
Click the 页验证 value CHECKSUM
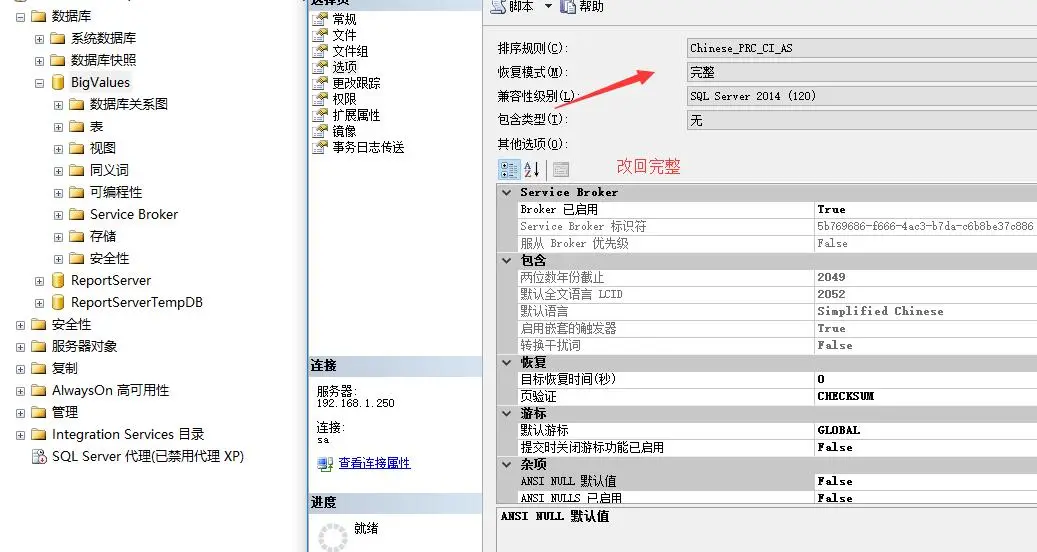click(846, 396)
